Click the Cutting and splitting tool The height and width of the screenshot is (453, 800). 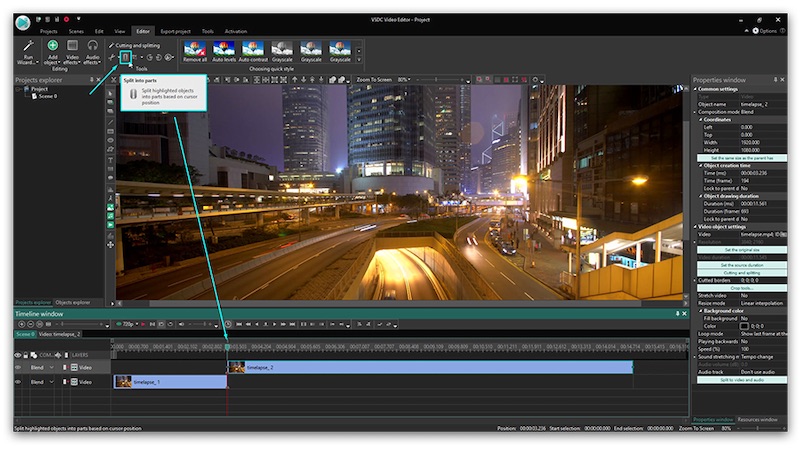tap(135, 45)
